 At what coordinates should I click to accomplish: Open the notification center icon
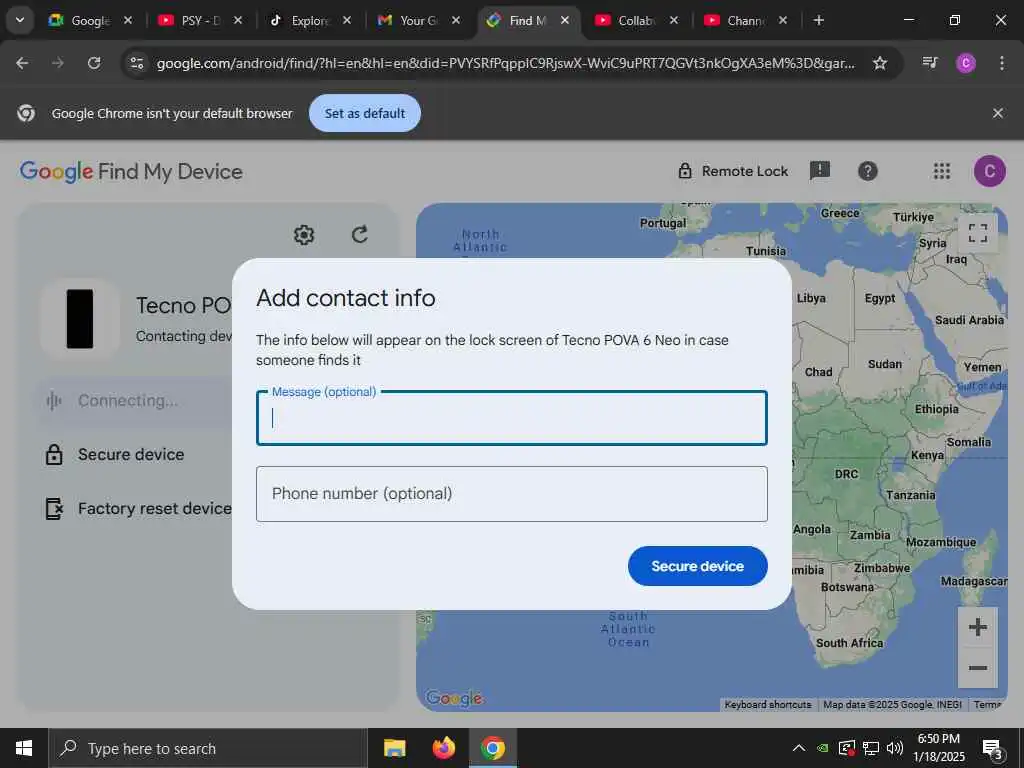point(992,748)
